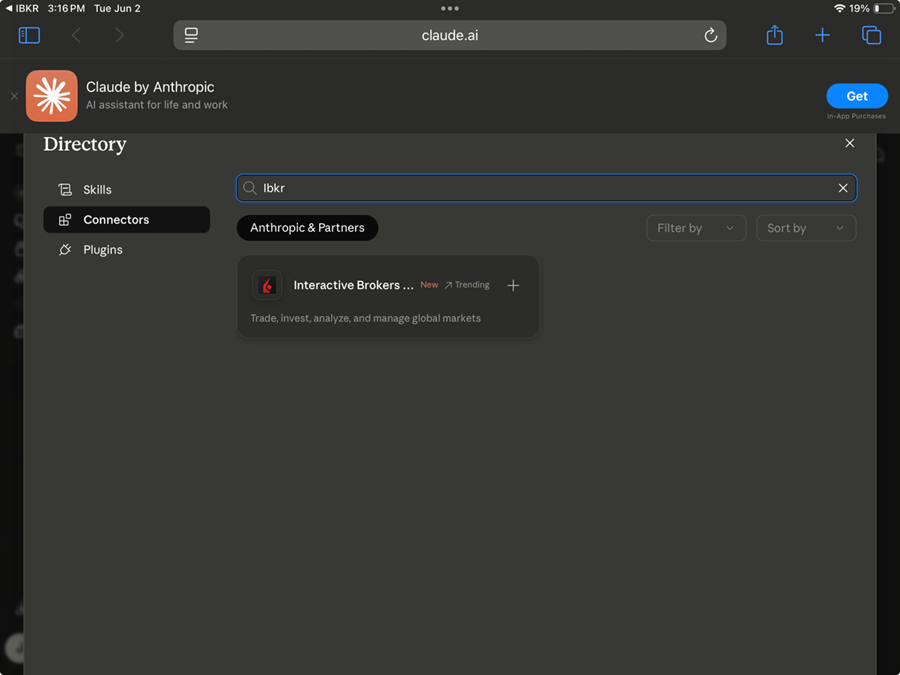Click the Trending tag on the connector
Image resolution: width=900 pixels, height=675 pixels.
(x=467, y=285)
